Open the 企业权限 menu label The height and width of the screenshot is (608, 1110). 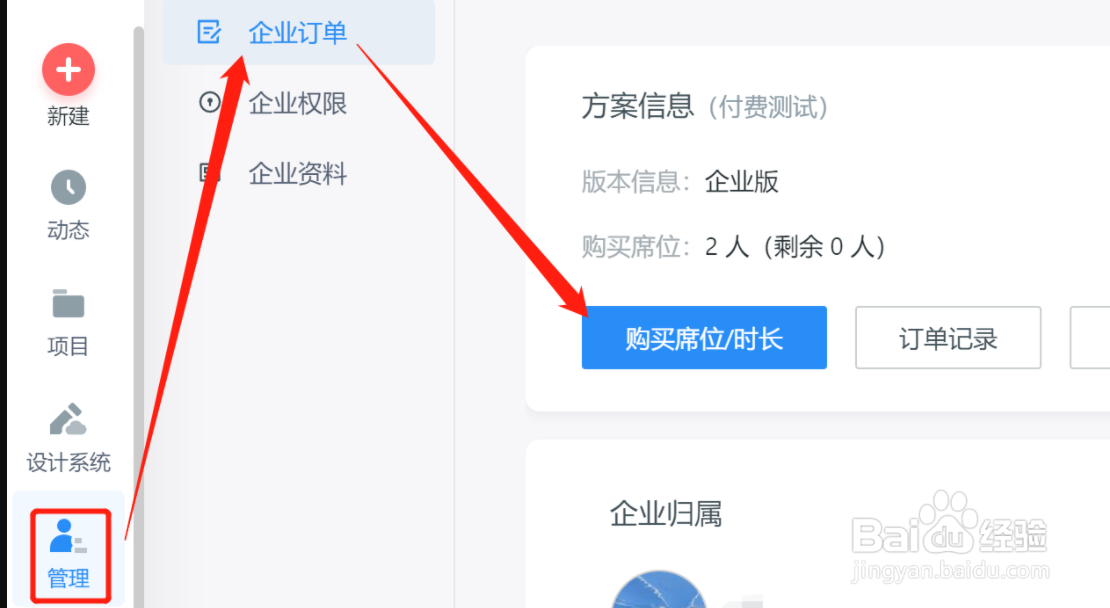tap(297, 103)
